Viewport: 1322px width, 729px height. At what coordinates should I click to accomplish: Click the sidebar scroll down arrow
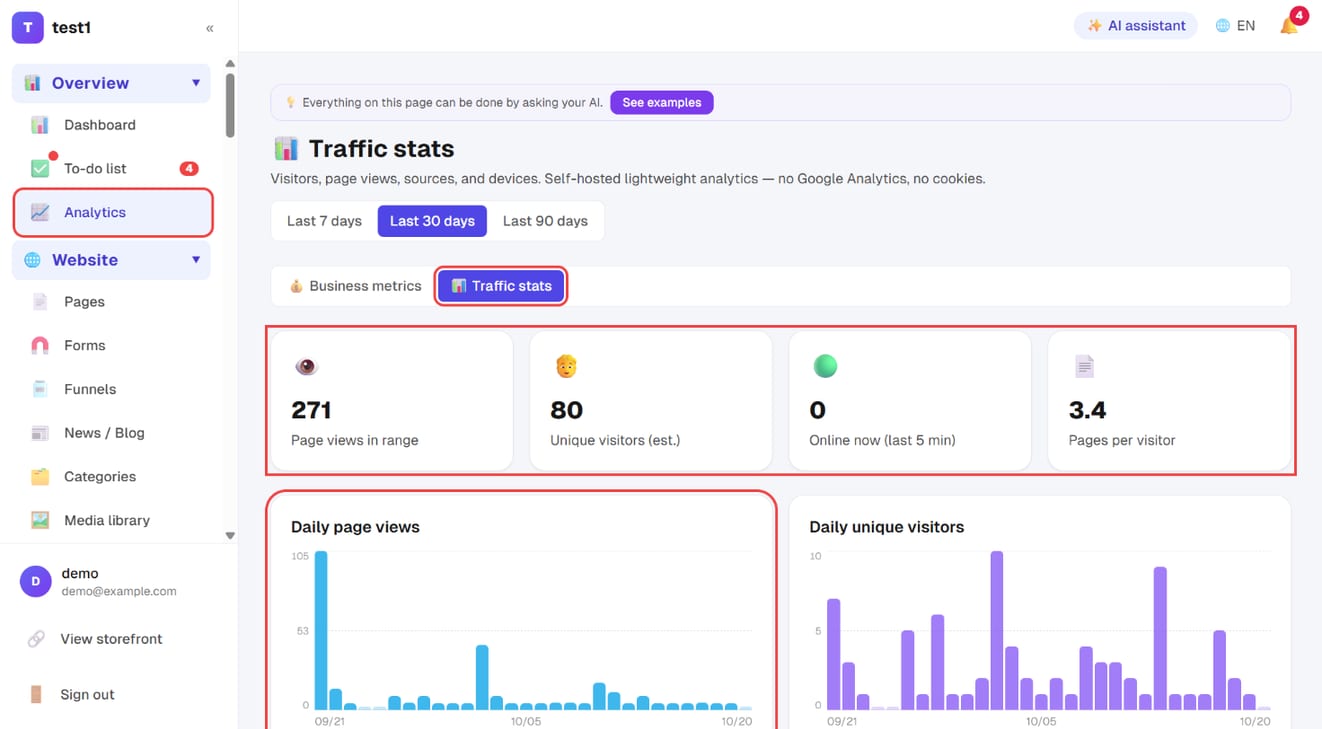coord(230,536)
